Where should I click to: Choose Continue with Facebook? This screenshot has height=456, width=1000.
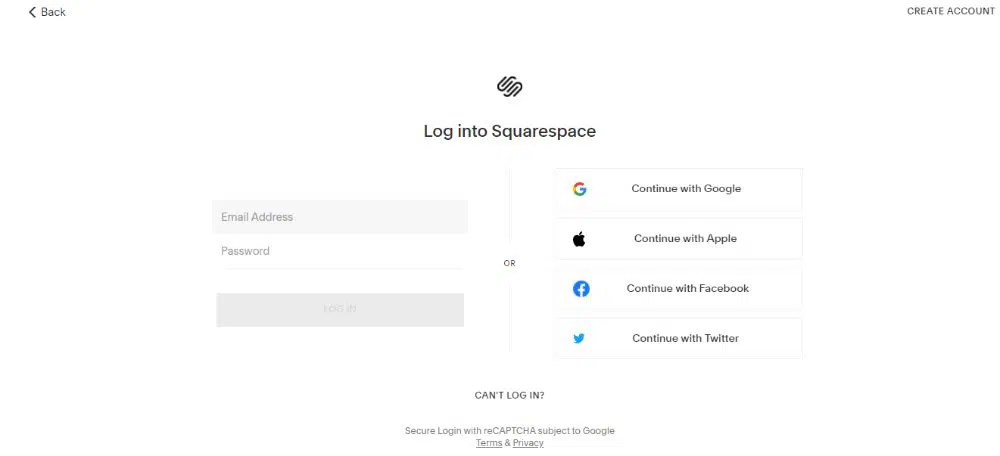687,289
